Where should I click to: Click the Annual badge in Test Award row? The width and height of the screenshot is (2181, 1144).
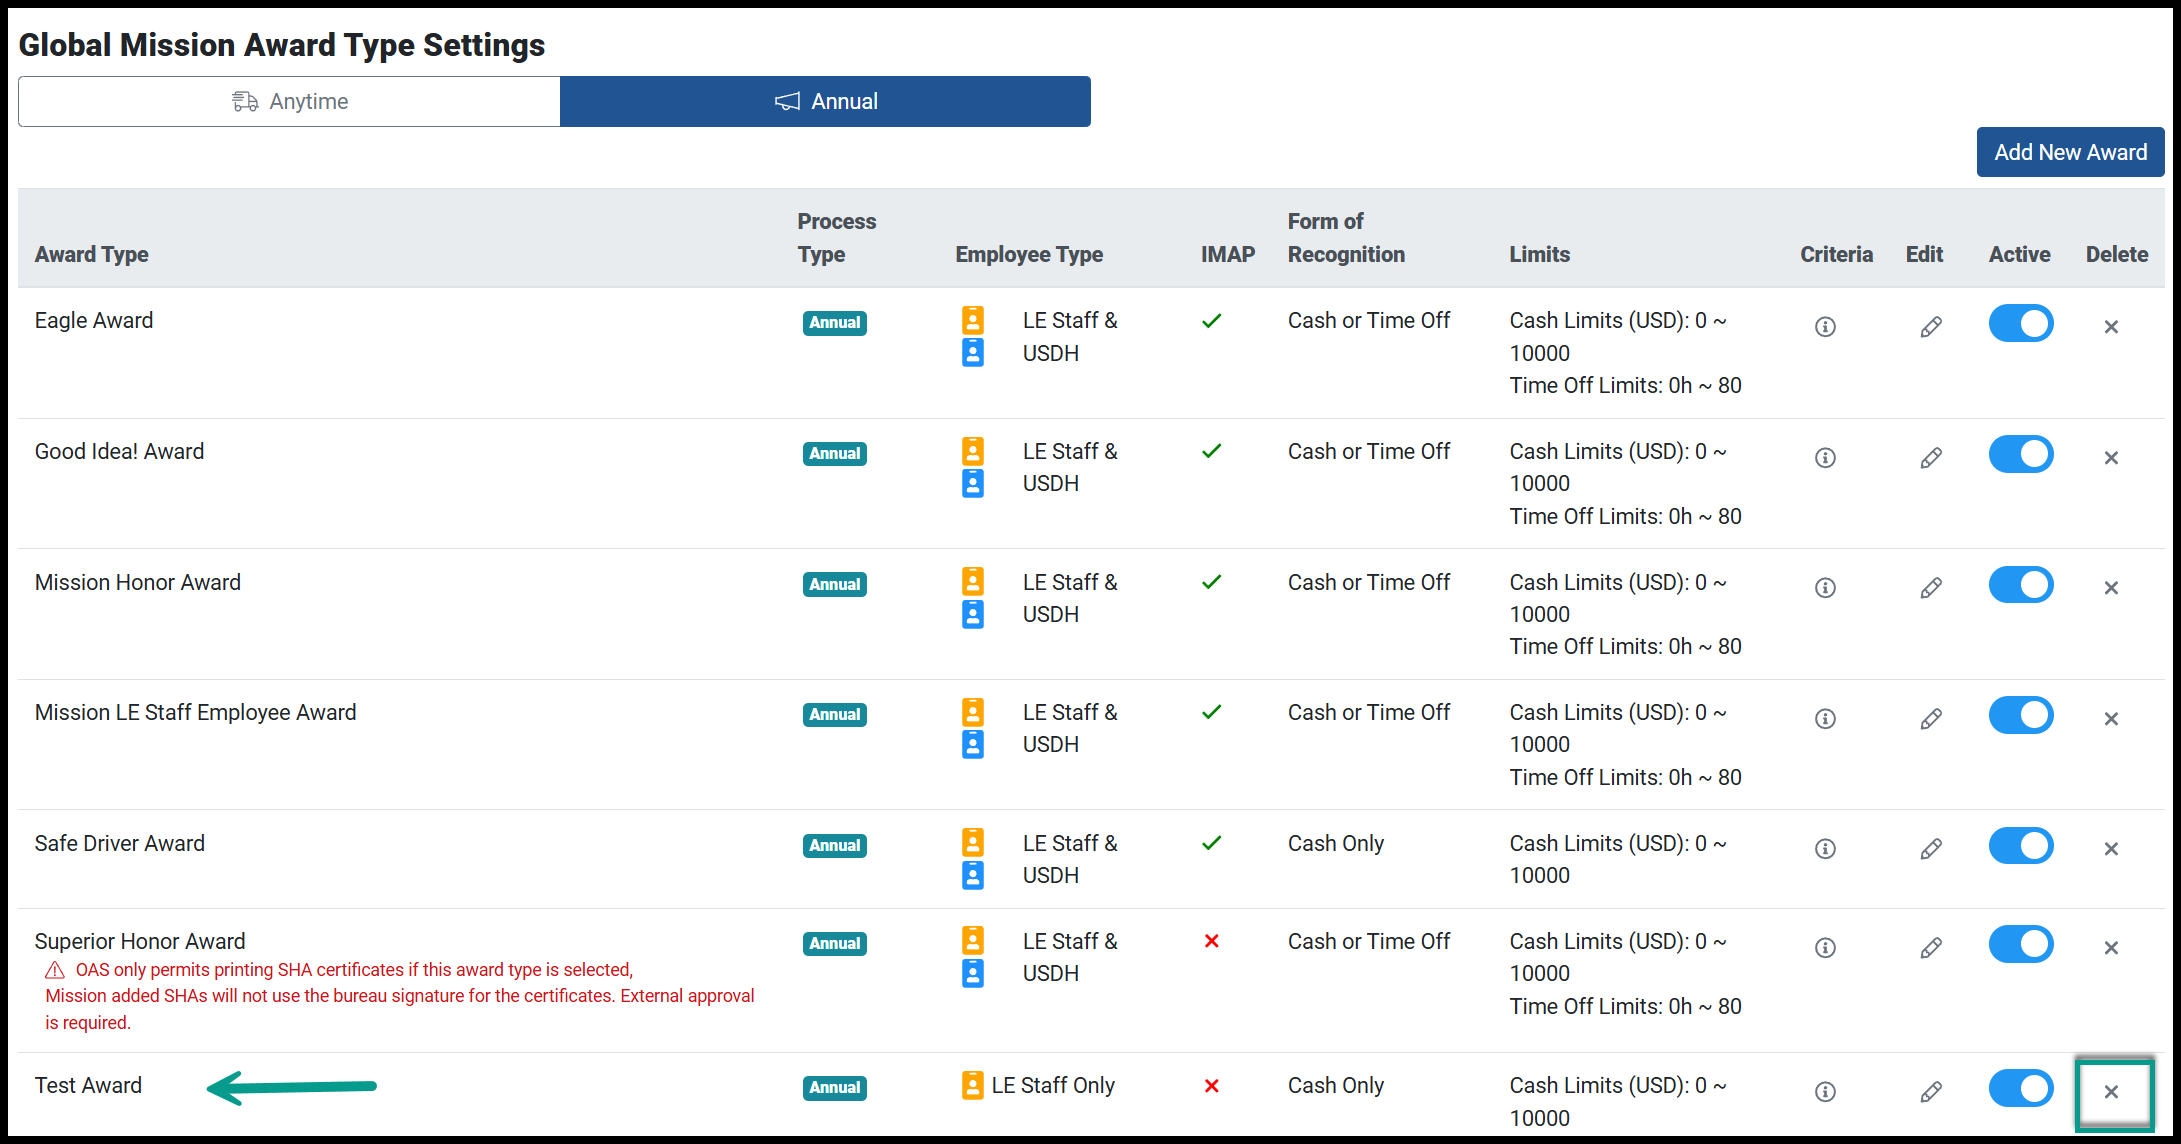[x=835, y=1087]
